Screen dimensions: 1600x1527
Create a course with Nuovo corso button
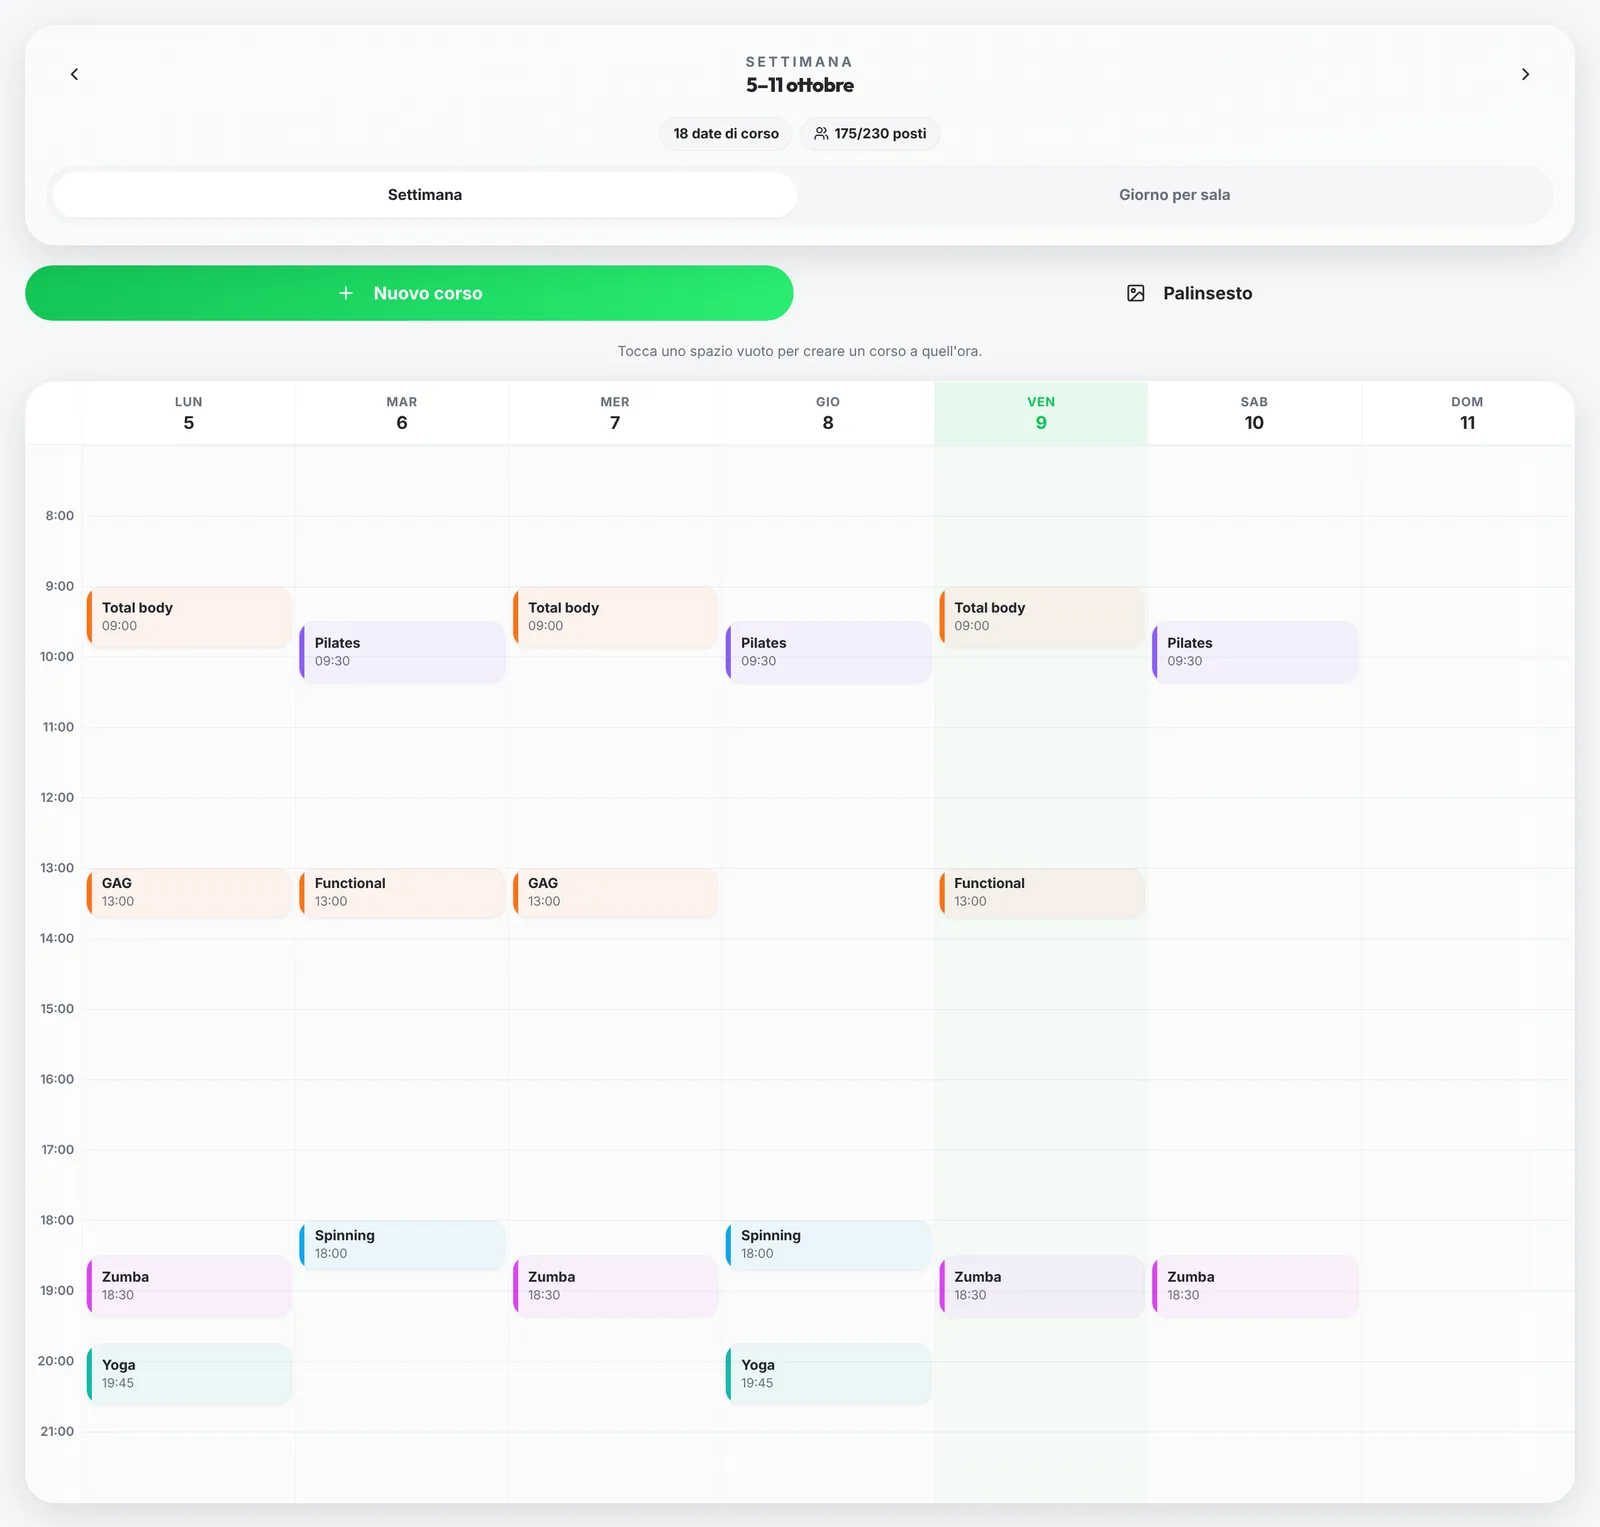point(409,293)
